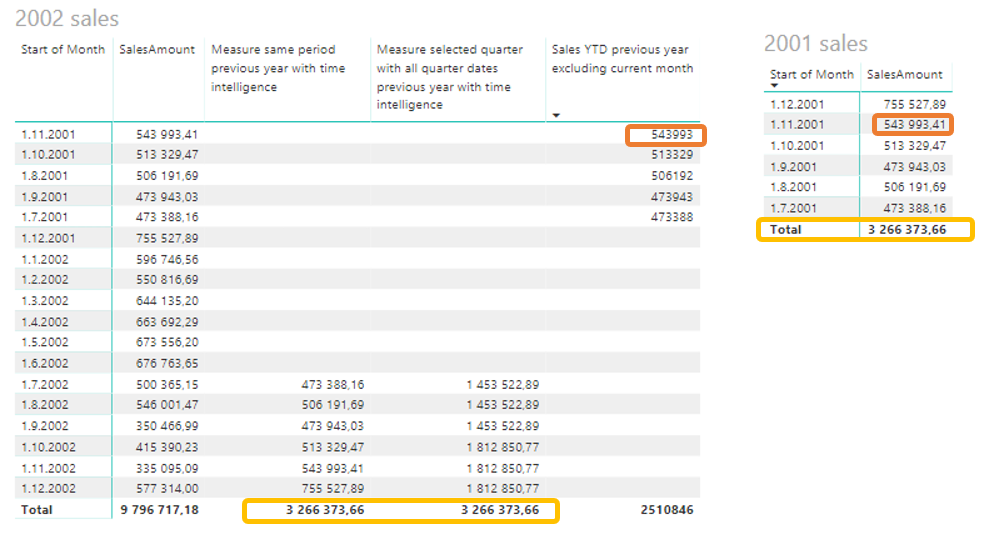The width and height of the screenshot is (984, 539).
Task: Click the SalesAmount 550 816,69 cell
Action: click(x=167, y=280)
